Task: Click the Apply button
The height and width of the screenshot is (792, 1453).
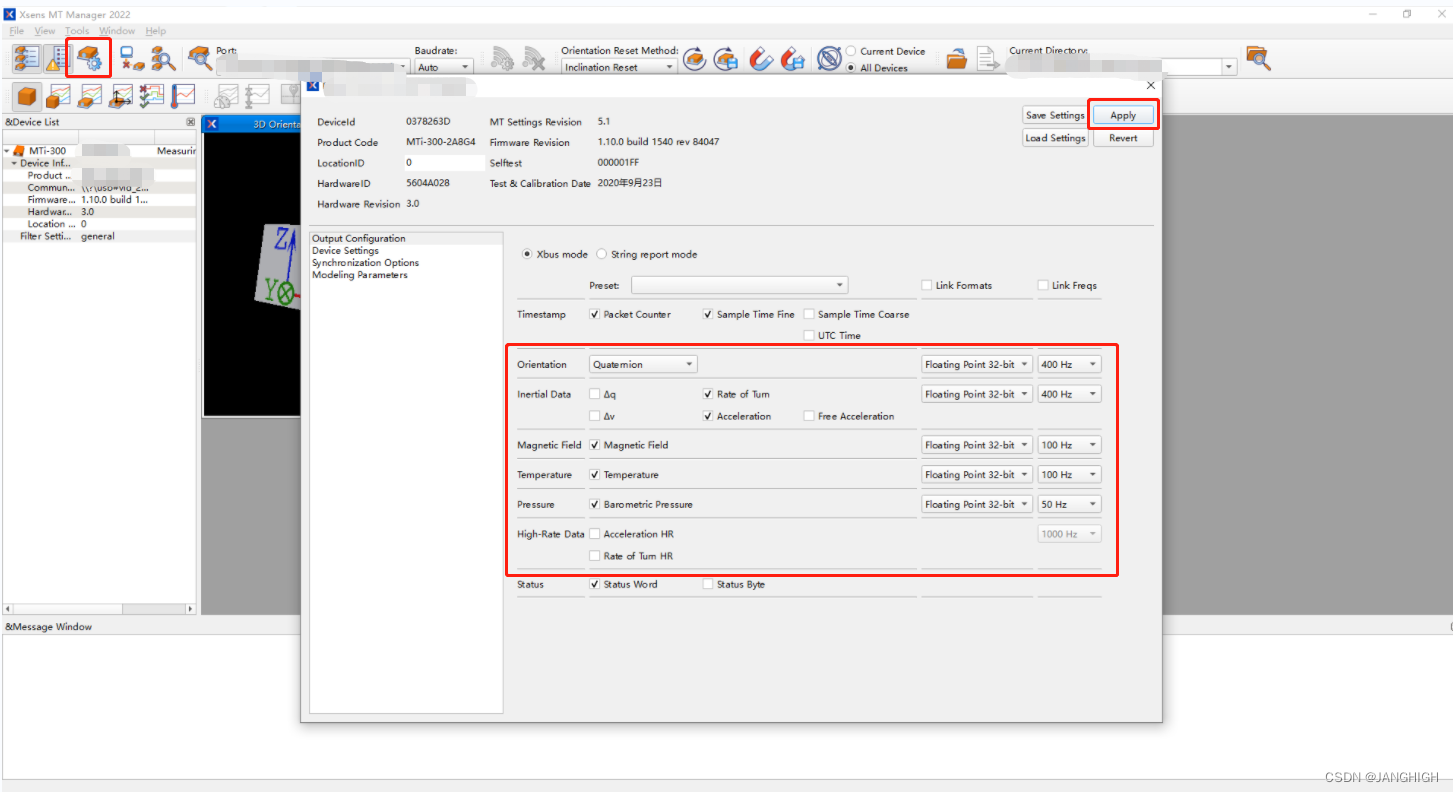Action: [x=1123, y=115]
